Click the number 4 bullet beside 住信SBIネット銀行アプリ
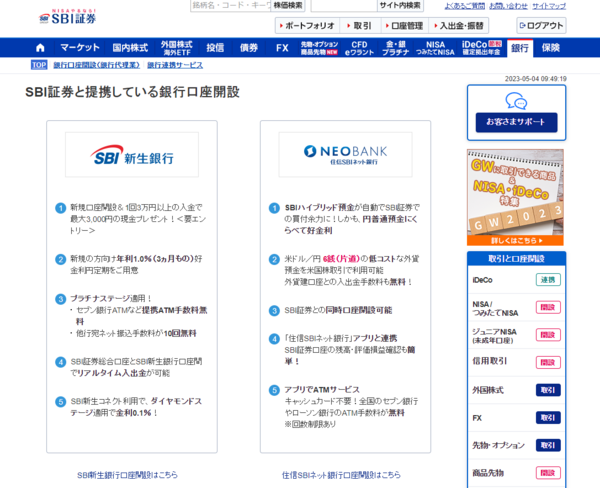 click(x=274, y=339)
